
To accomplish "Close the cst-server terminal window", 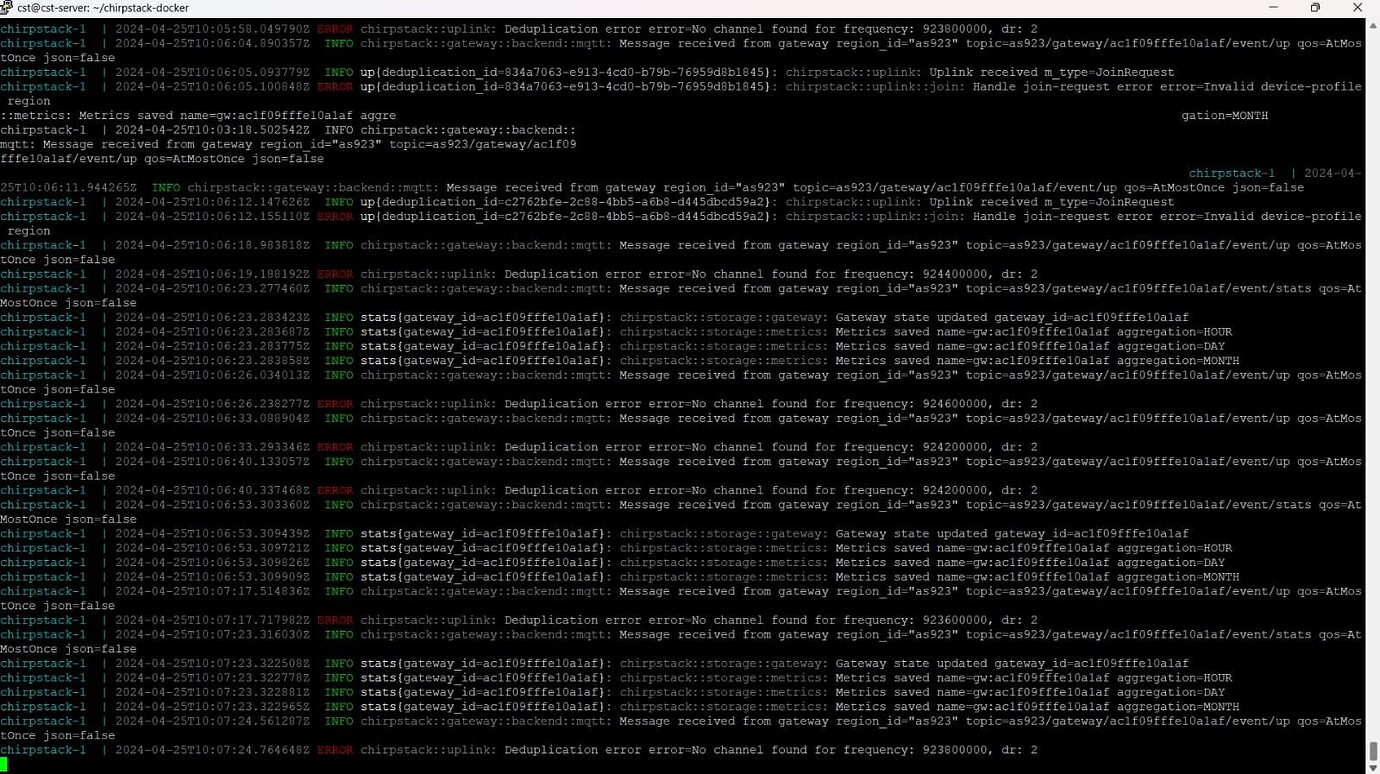I will (1357, 7).
